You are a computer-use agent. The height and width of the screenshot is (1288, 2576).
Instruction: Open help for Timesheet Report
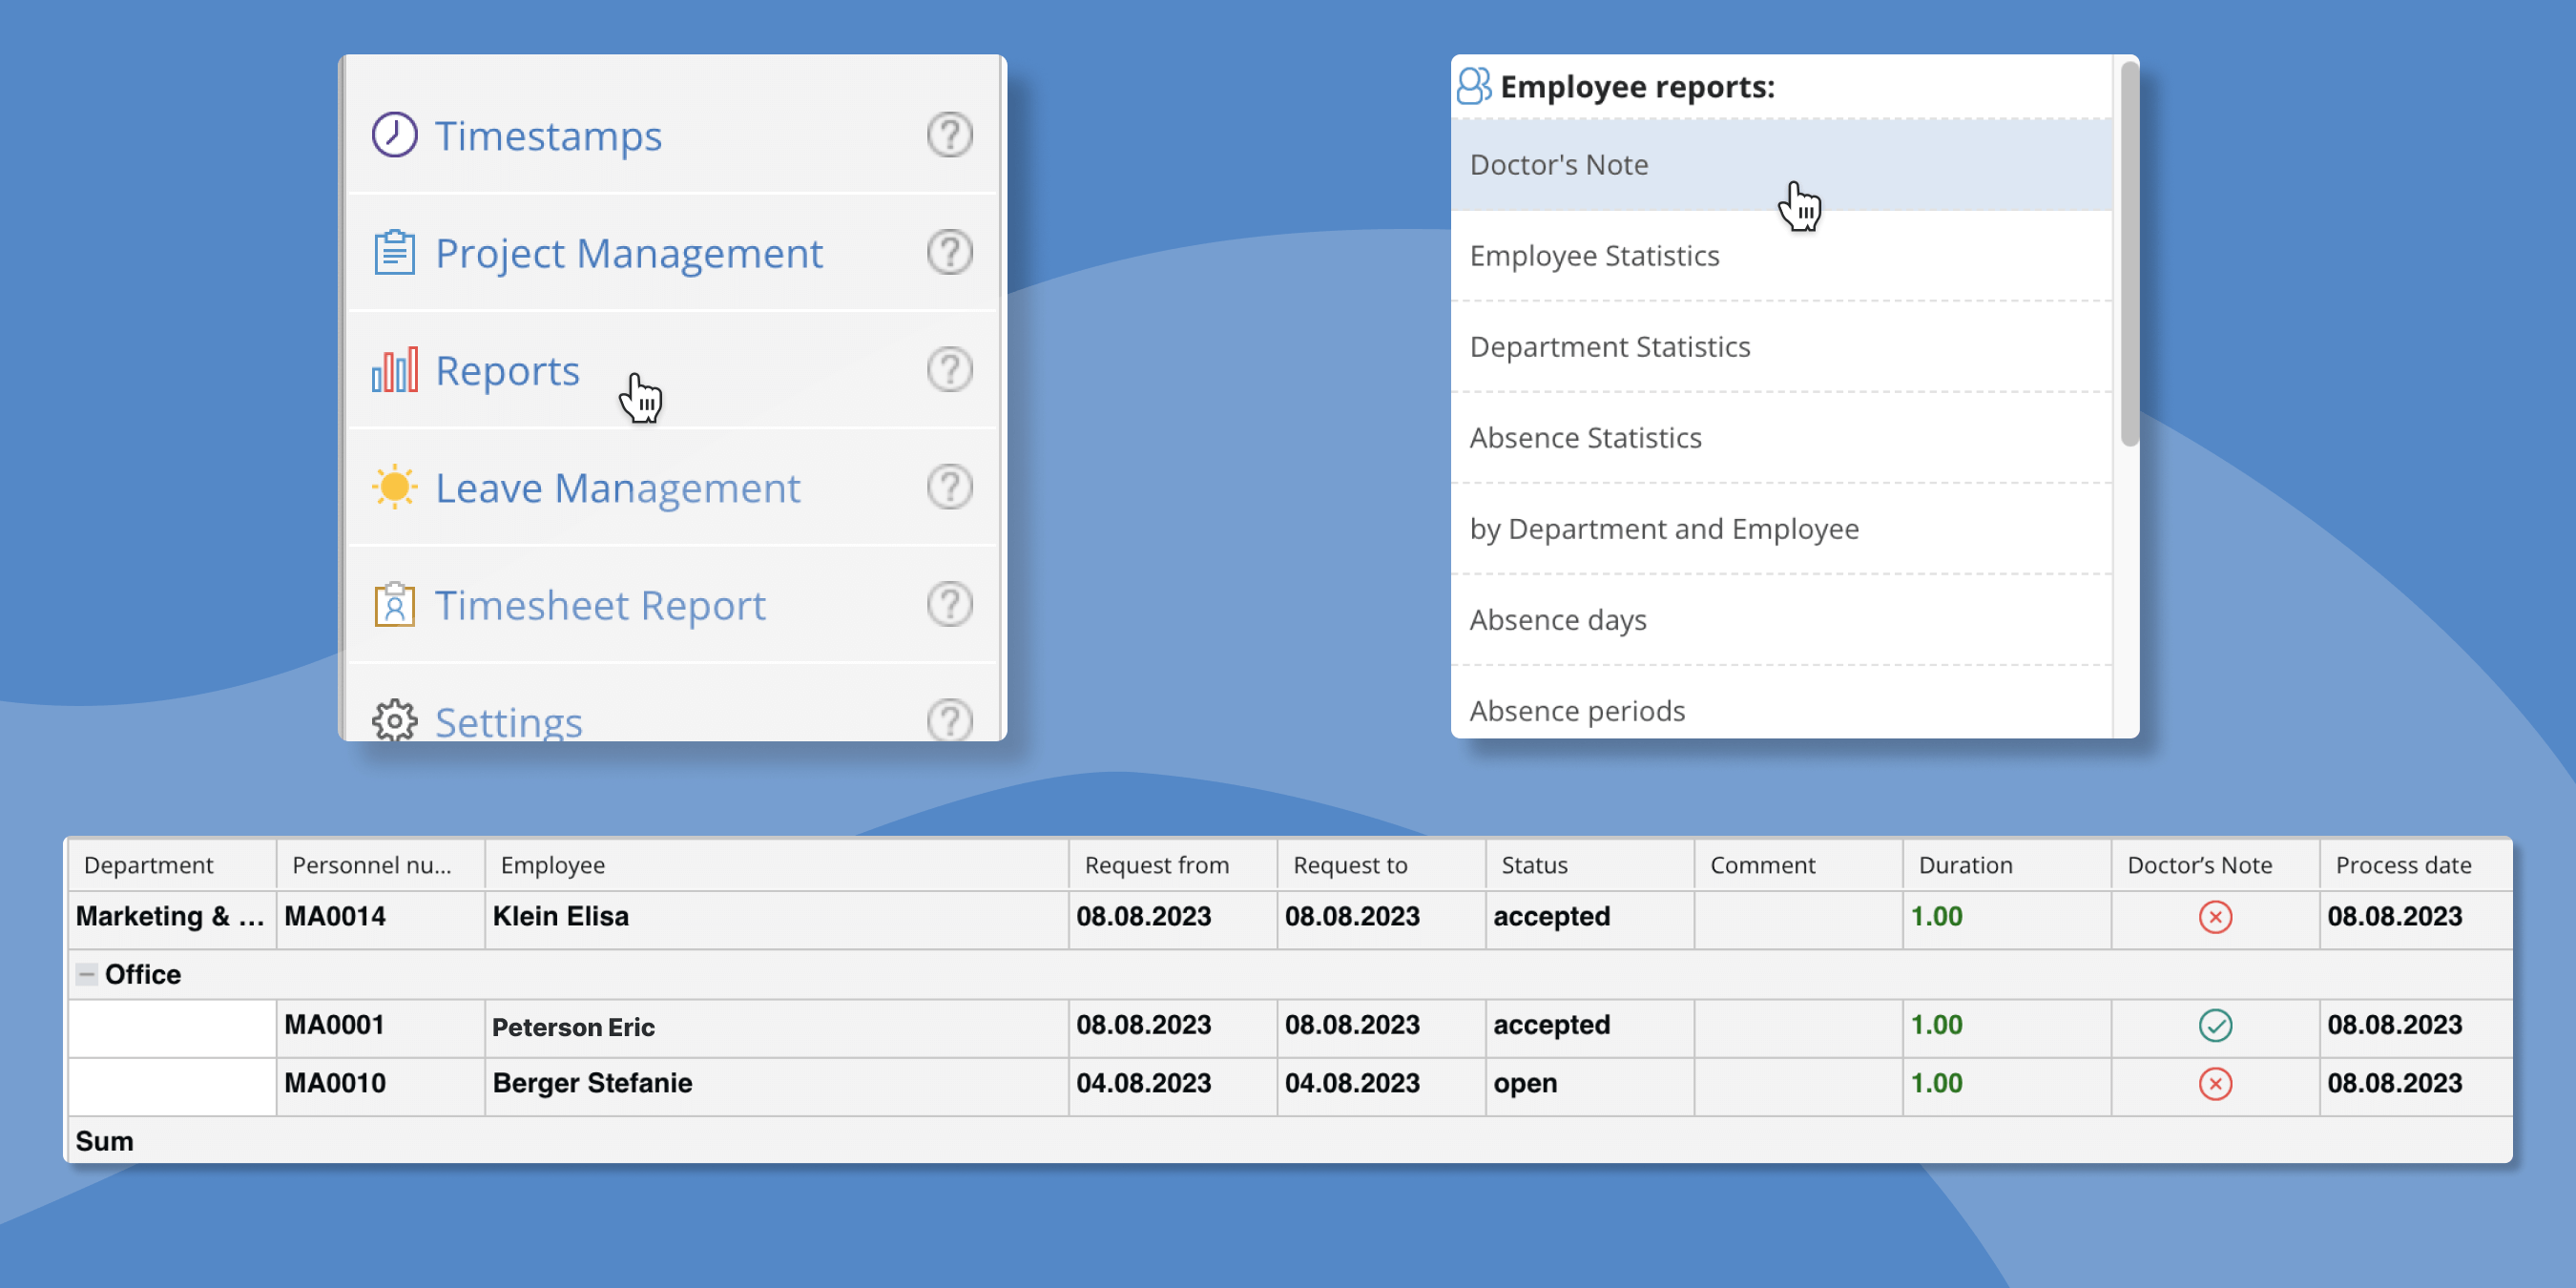tap(949, 604)
